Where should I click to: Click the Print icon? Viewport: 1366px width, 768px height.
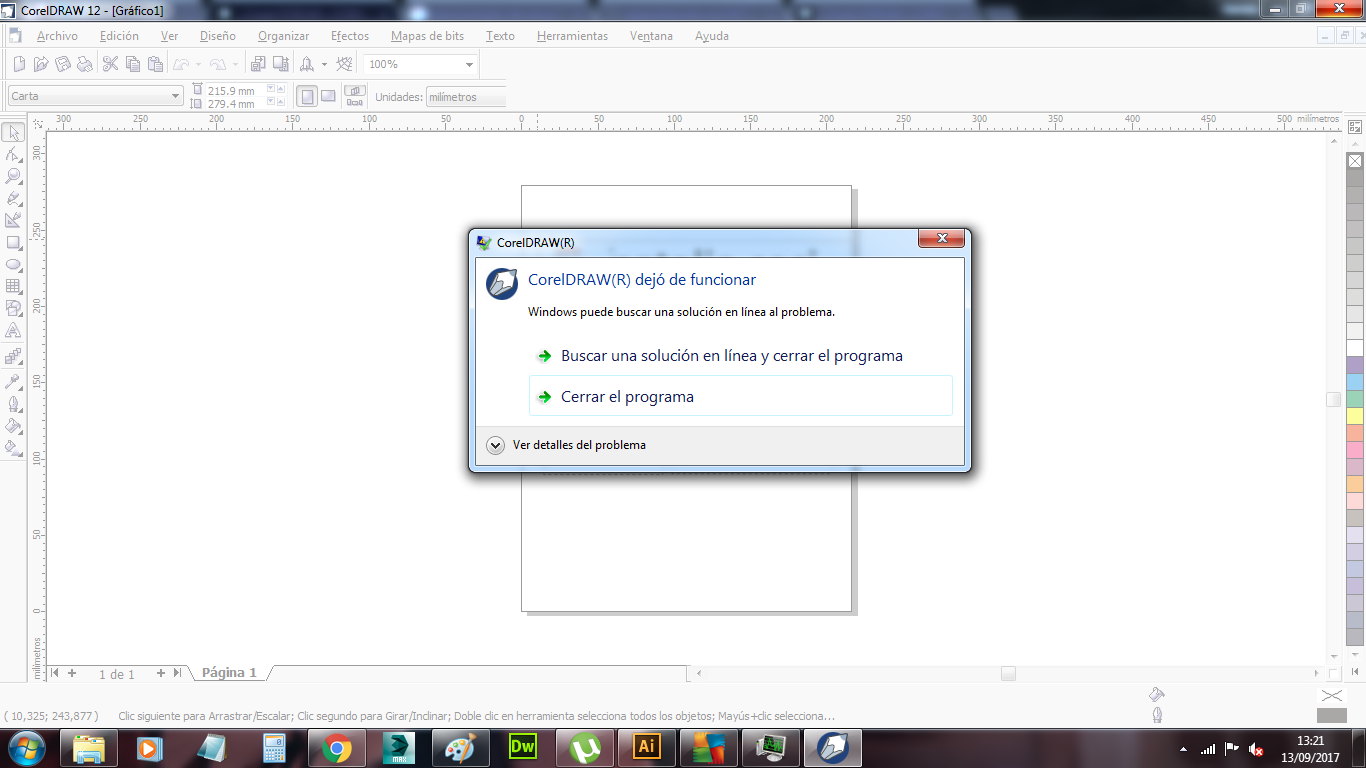85,64
